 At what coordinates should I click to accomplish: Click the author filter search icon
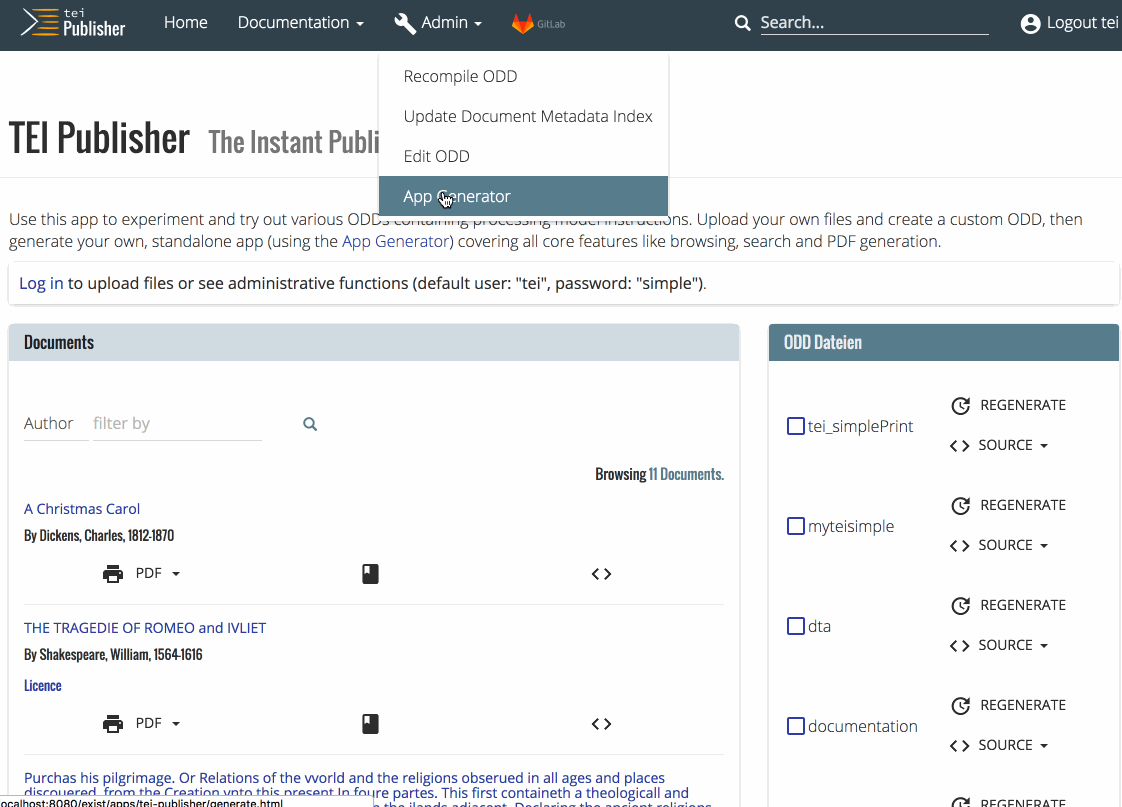310,424
